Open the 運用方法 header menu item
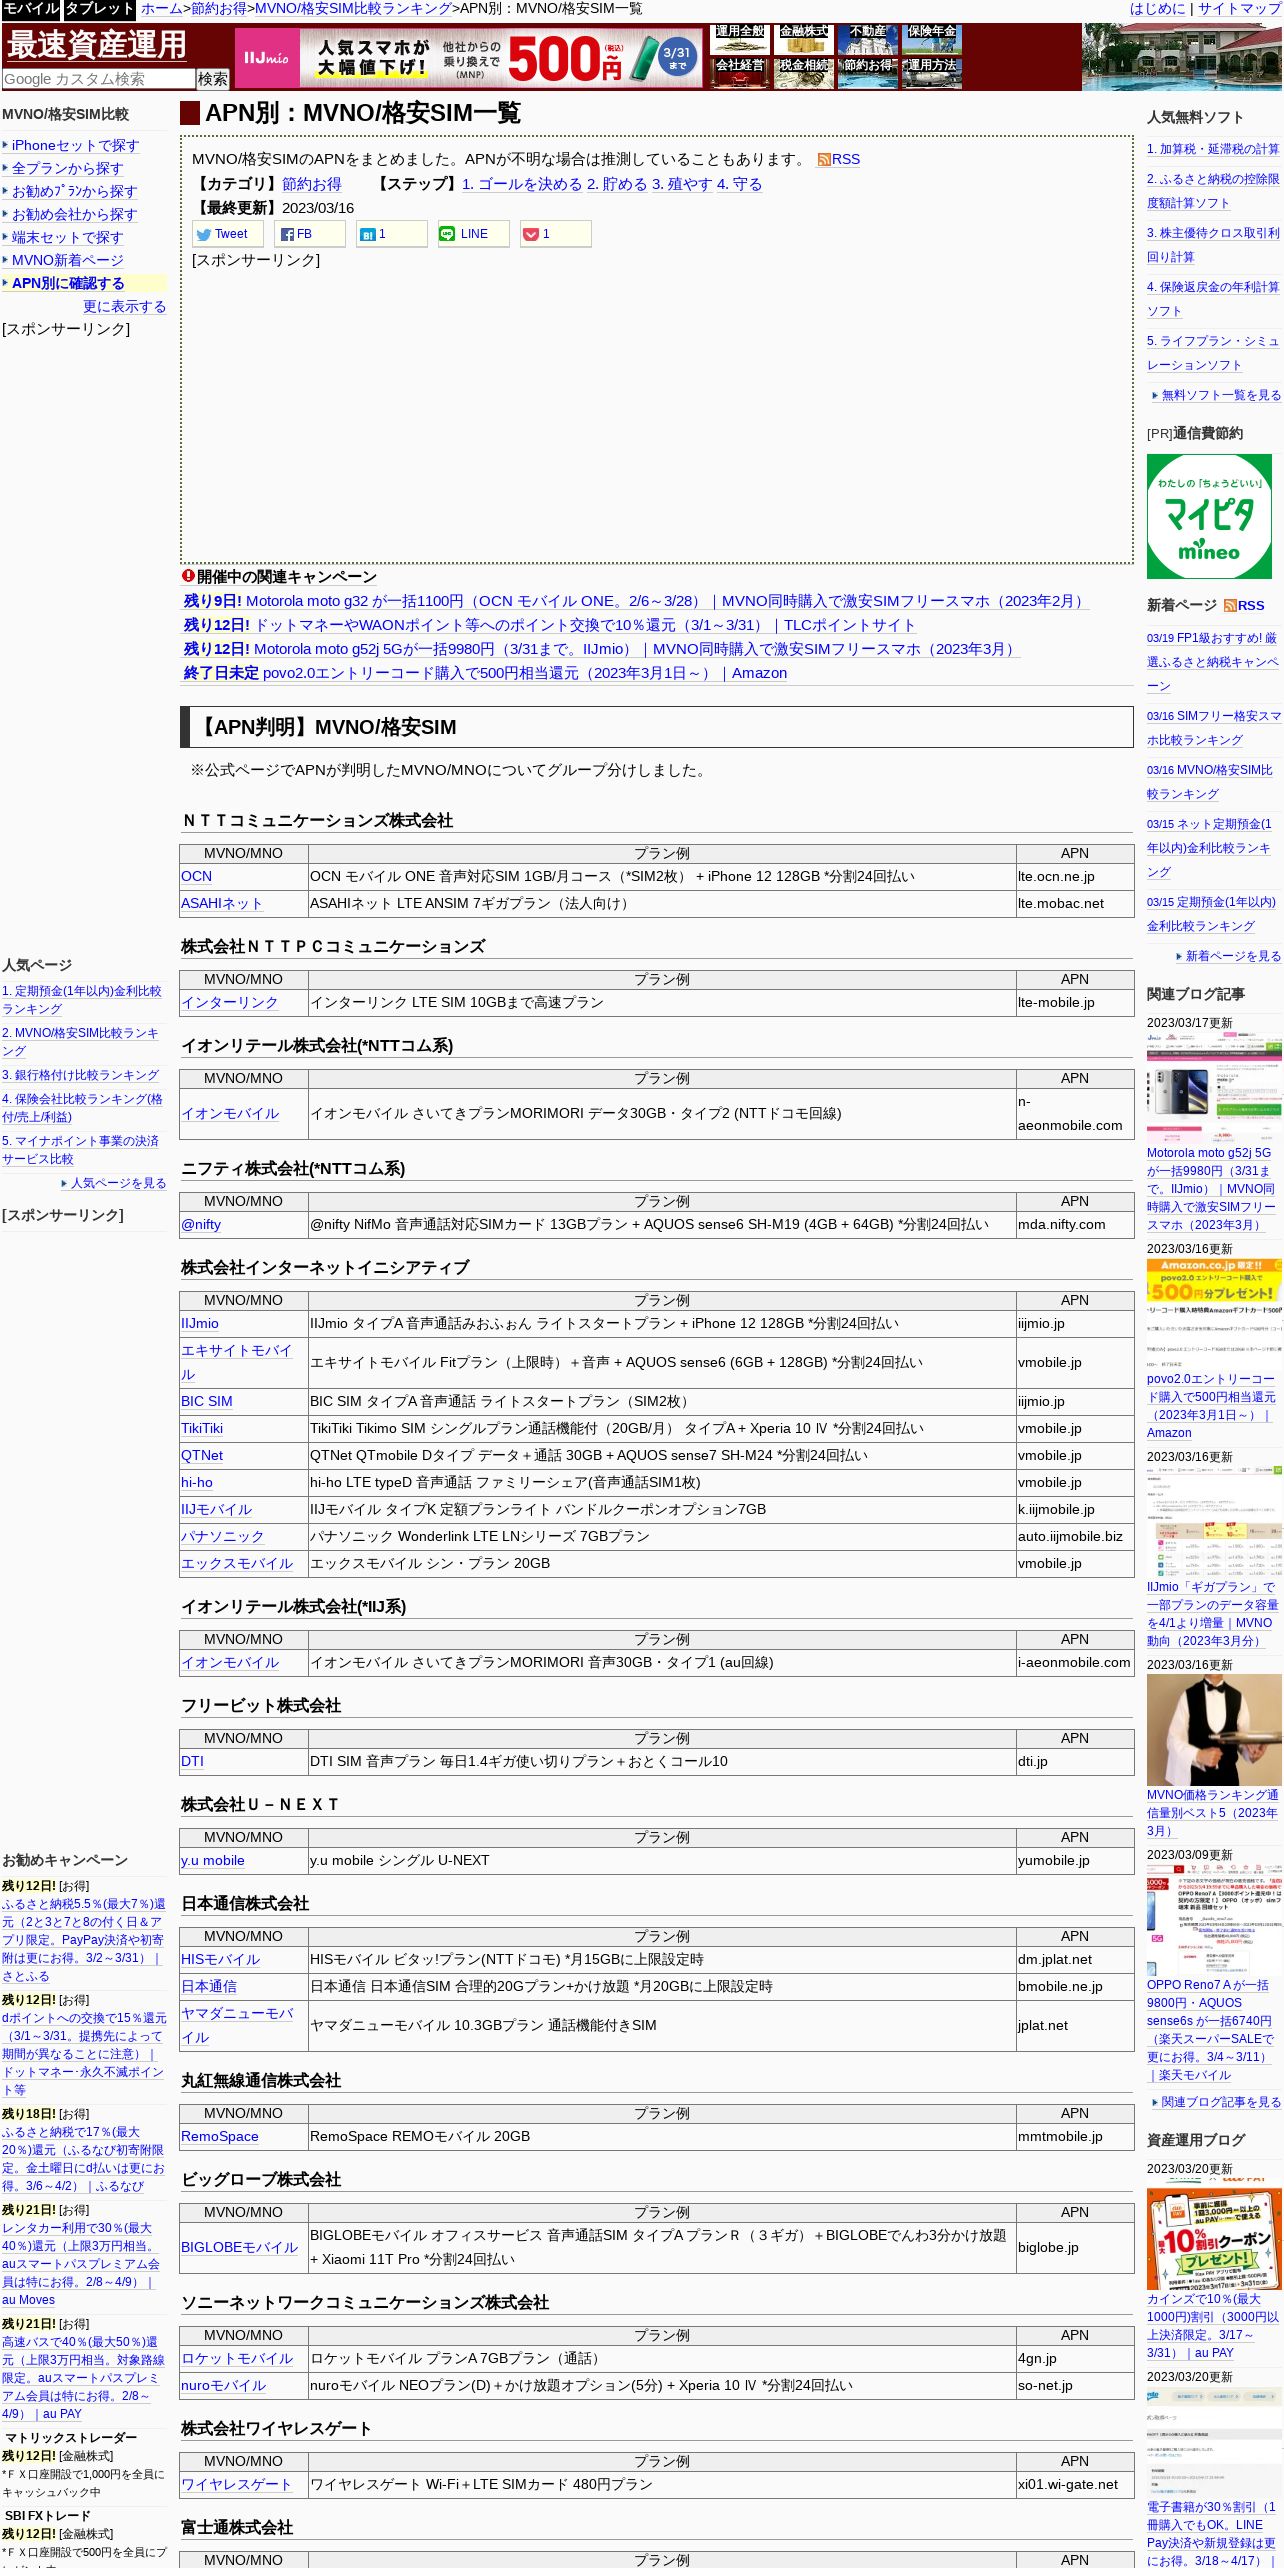This screenshot has height=2568, width=1284. coord(932,73)
